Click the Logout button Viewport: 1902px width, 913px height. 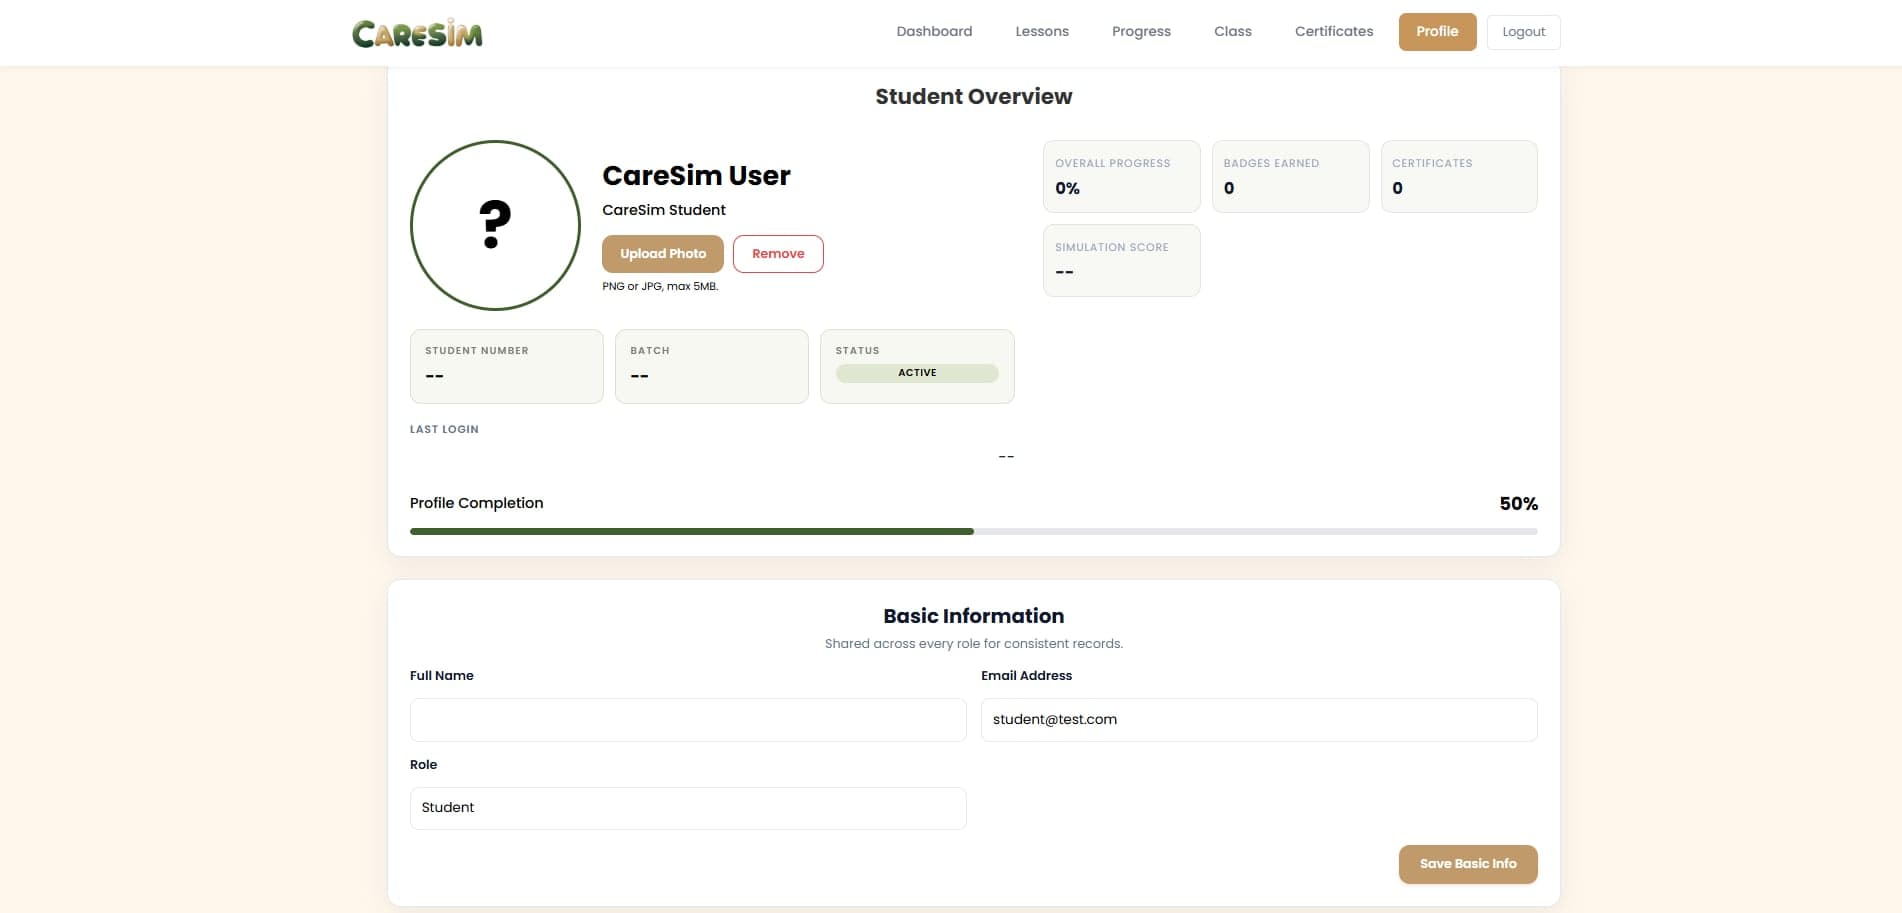point(1522,31)
